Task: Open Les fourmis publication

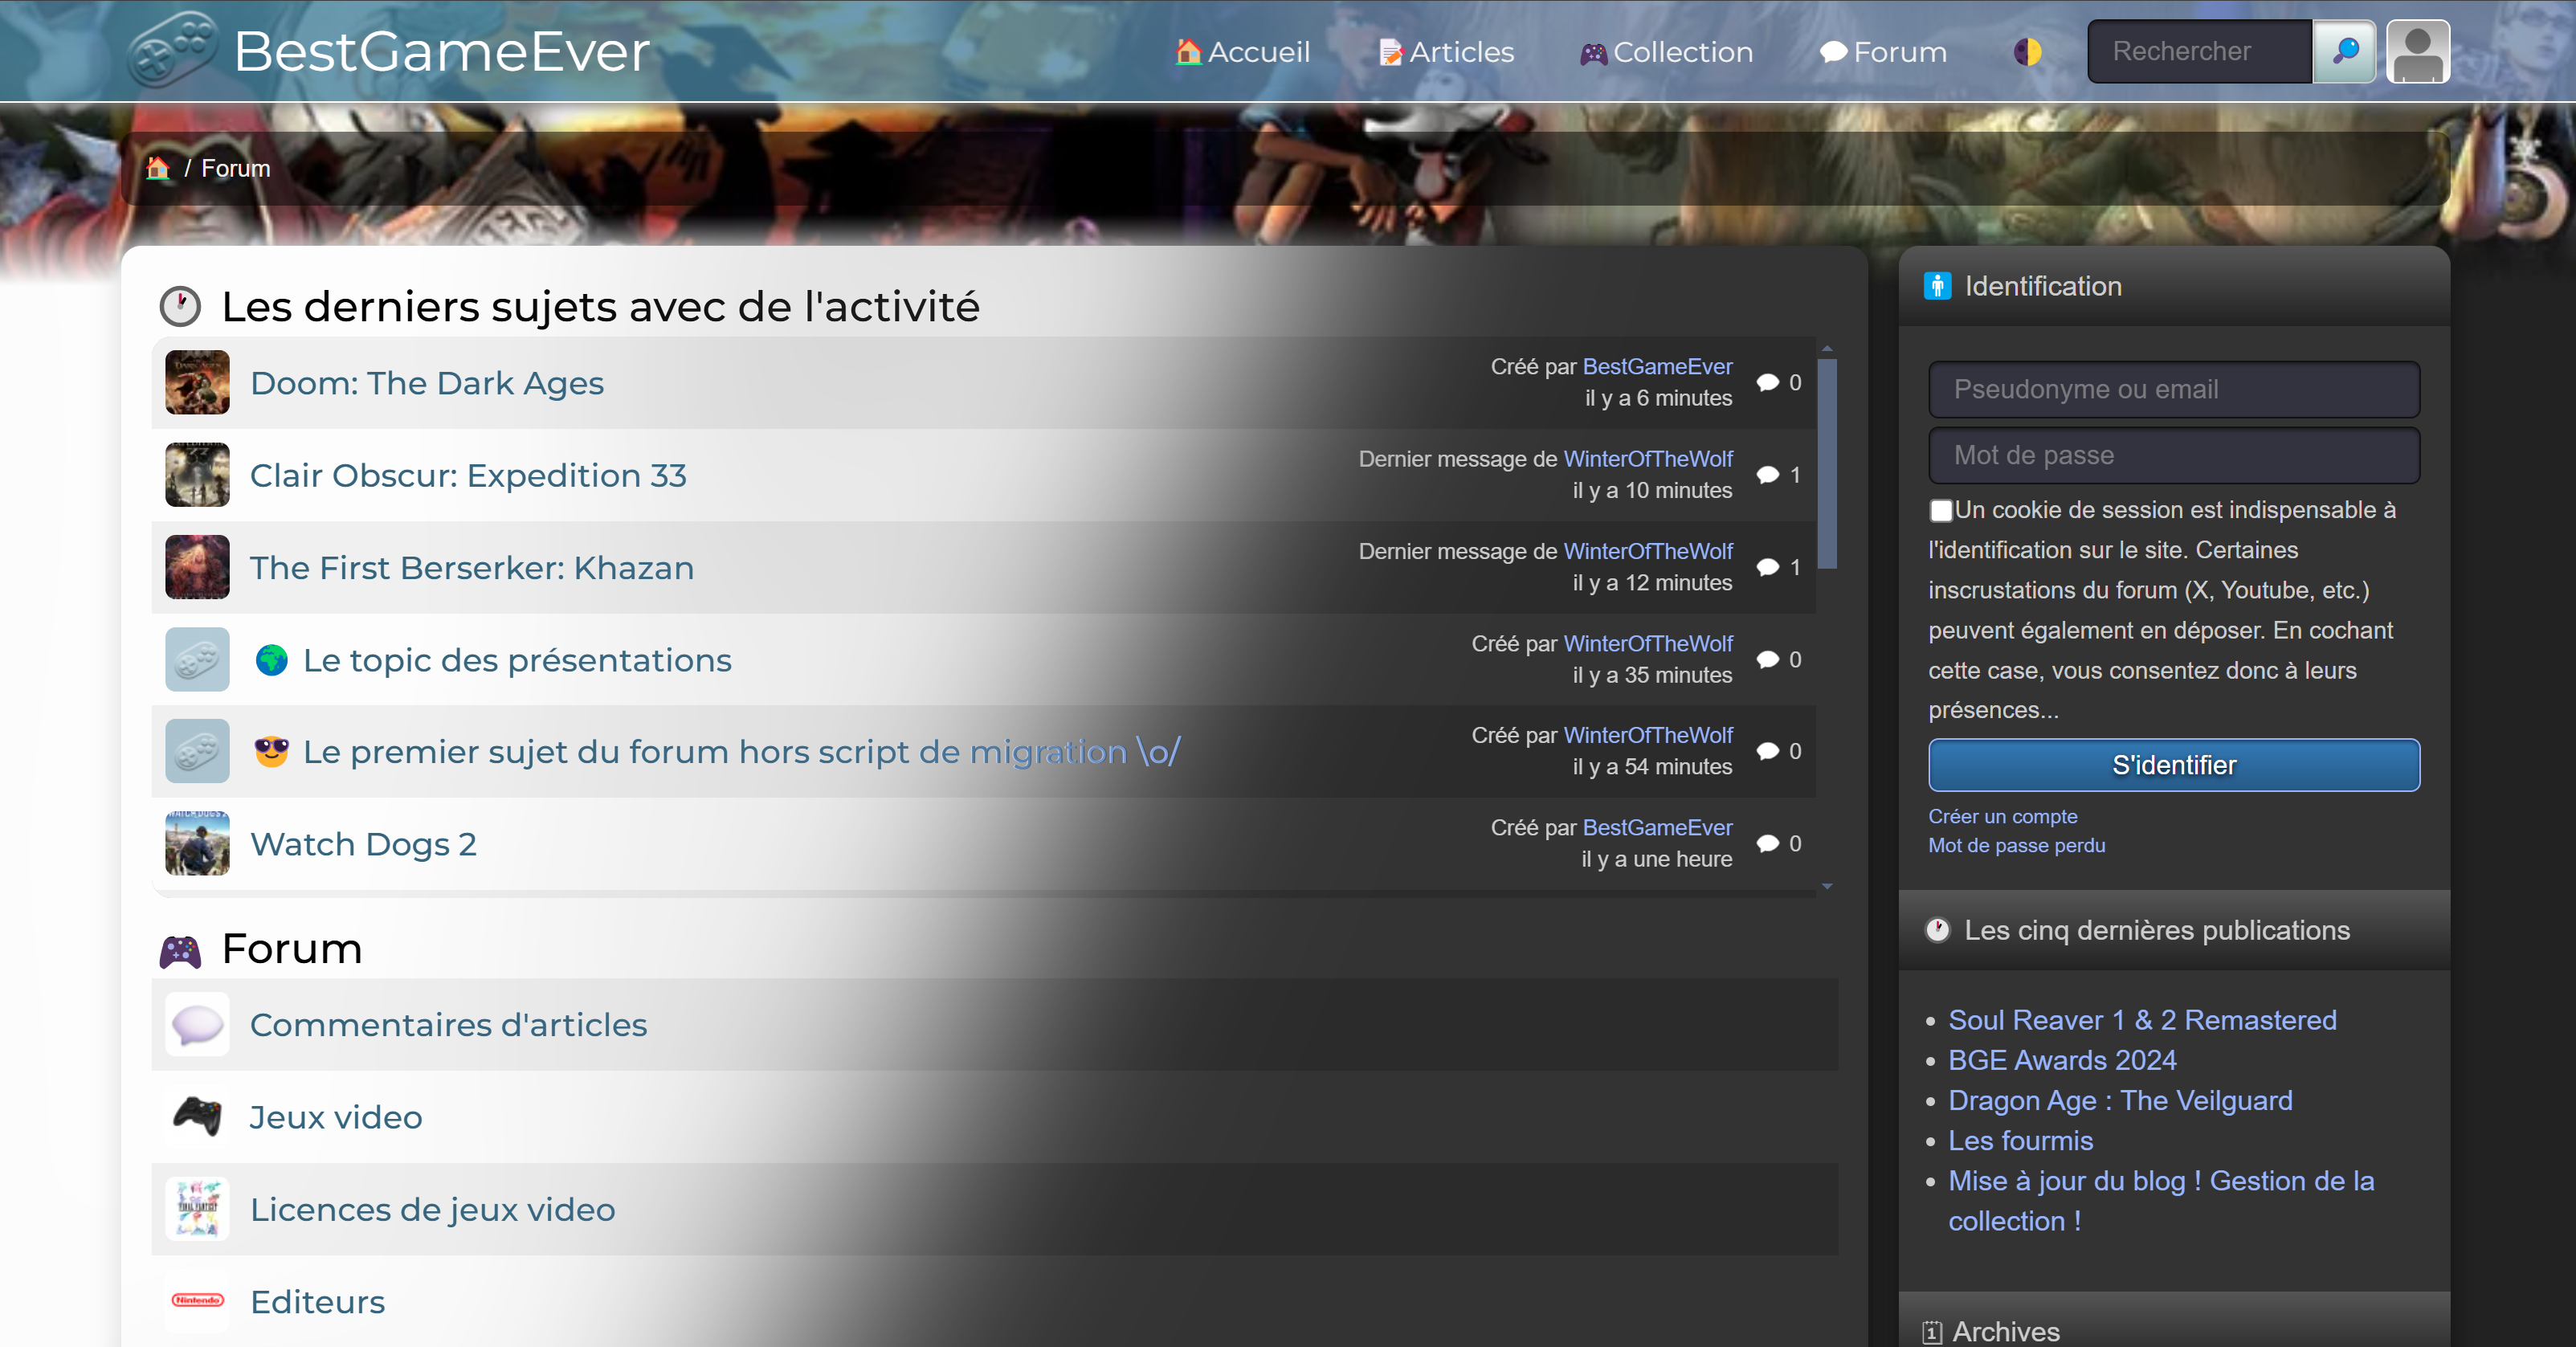Action: 2020,1140
